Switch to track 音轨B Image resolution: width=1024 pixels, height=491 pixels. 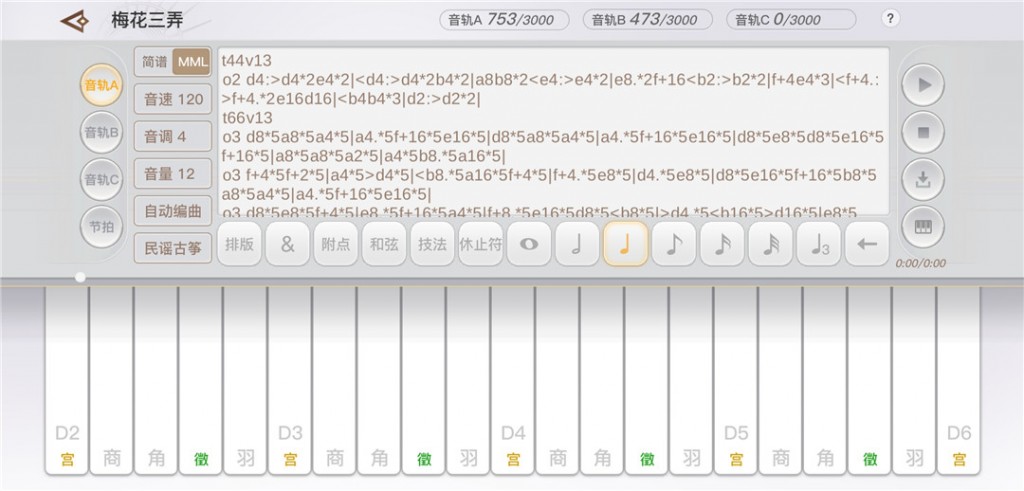(x=101, y=133)
